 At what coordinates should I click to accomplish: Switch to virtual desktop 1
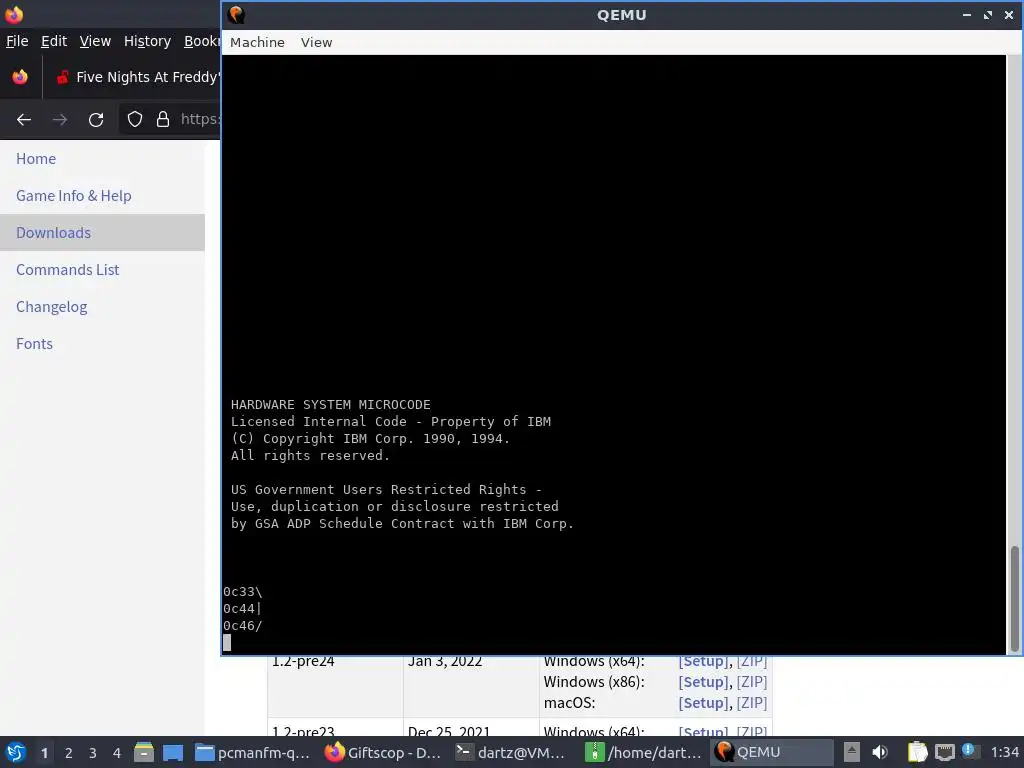(44, 753)
